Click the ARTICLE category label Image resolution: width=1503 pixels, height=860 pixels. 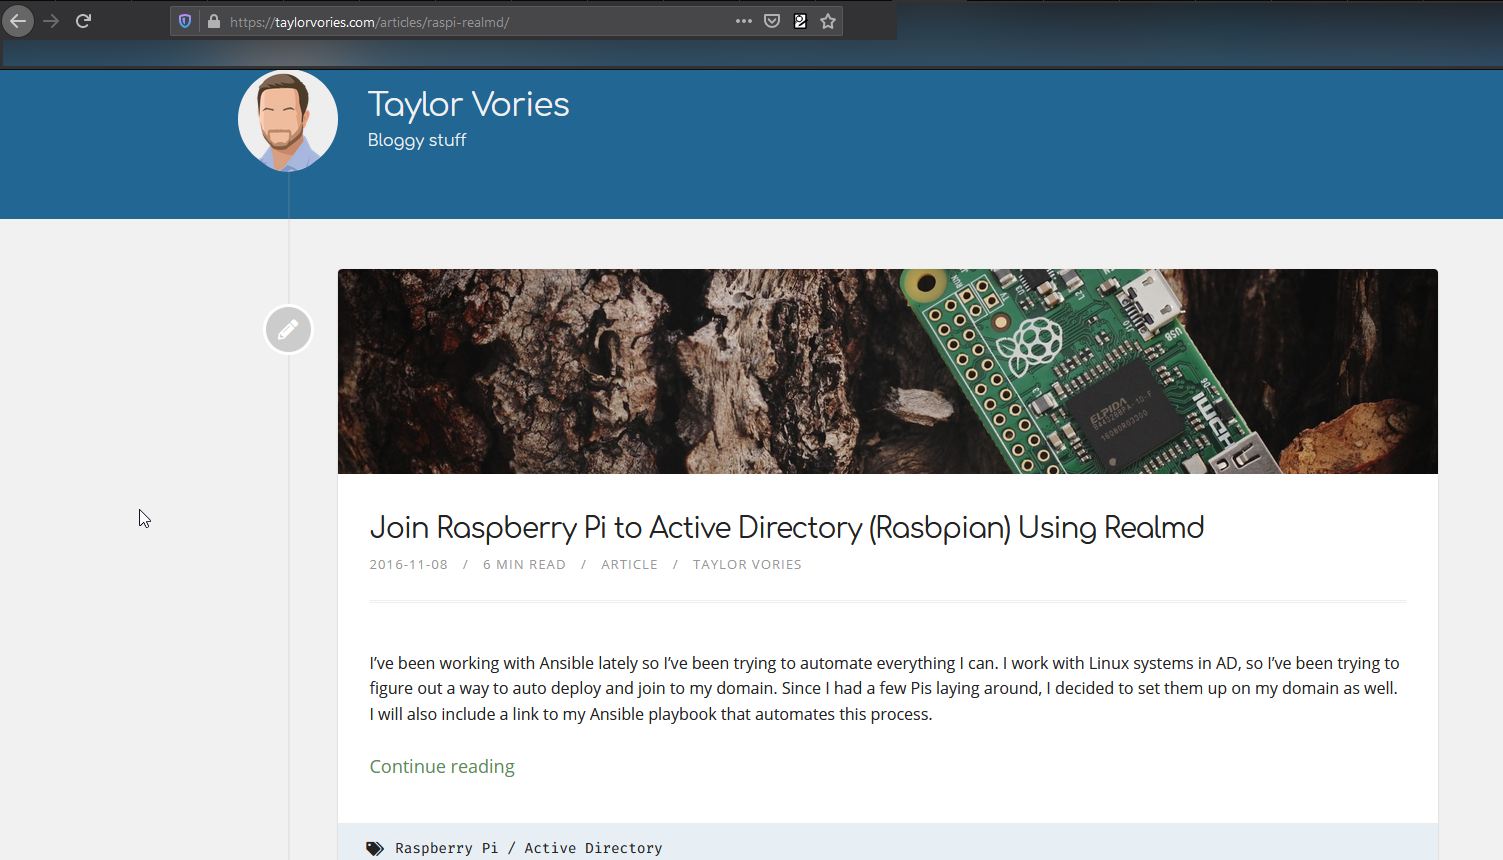point(629,564)
